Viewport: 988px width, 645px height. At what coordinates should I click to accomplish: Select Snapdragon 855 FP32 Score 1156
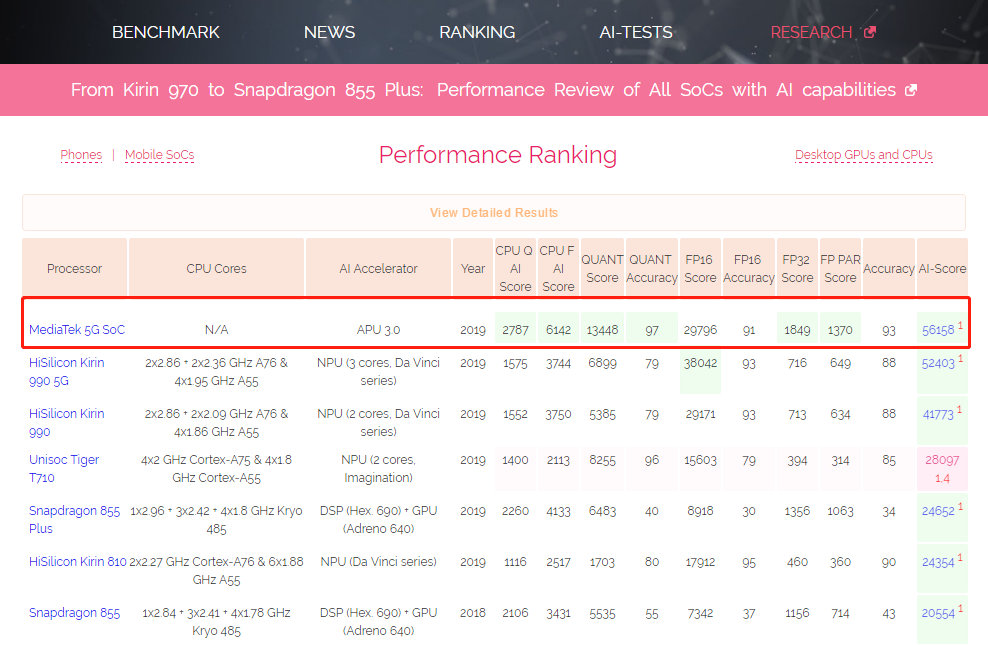797,613
